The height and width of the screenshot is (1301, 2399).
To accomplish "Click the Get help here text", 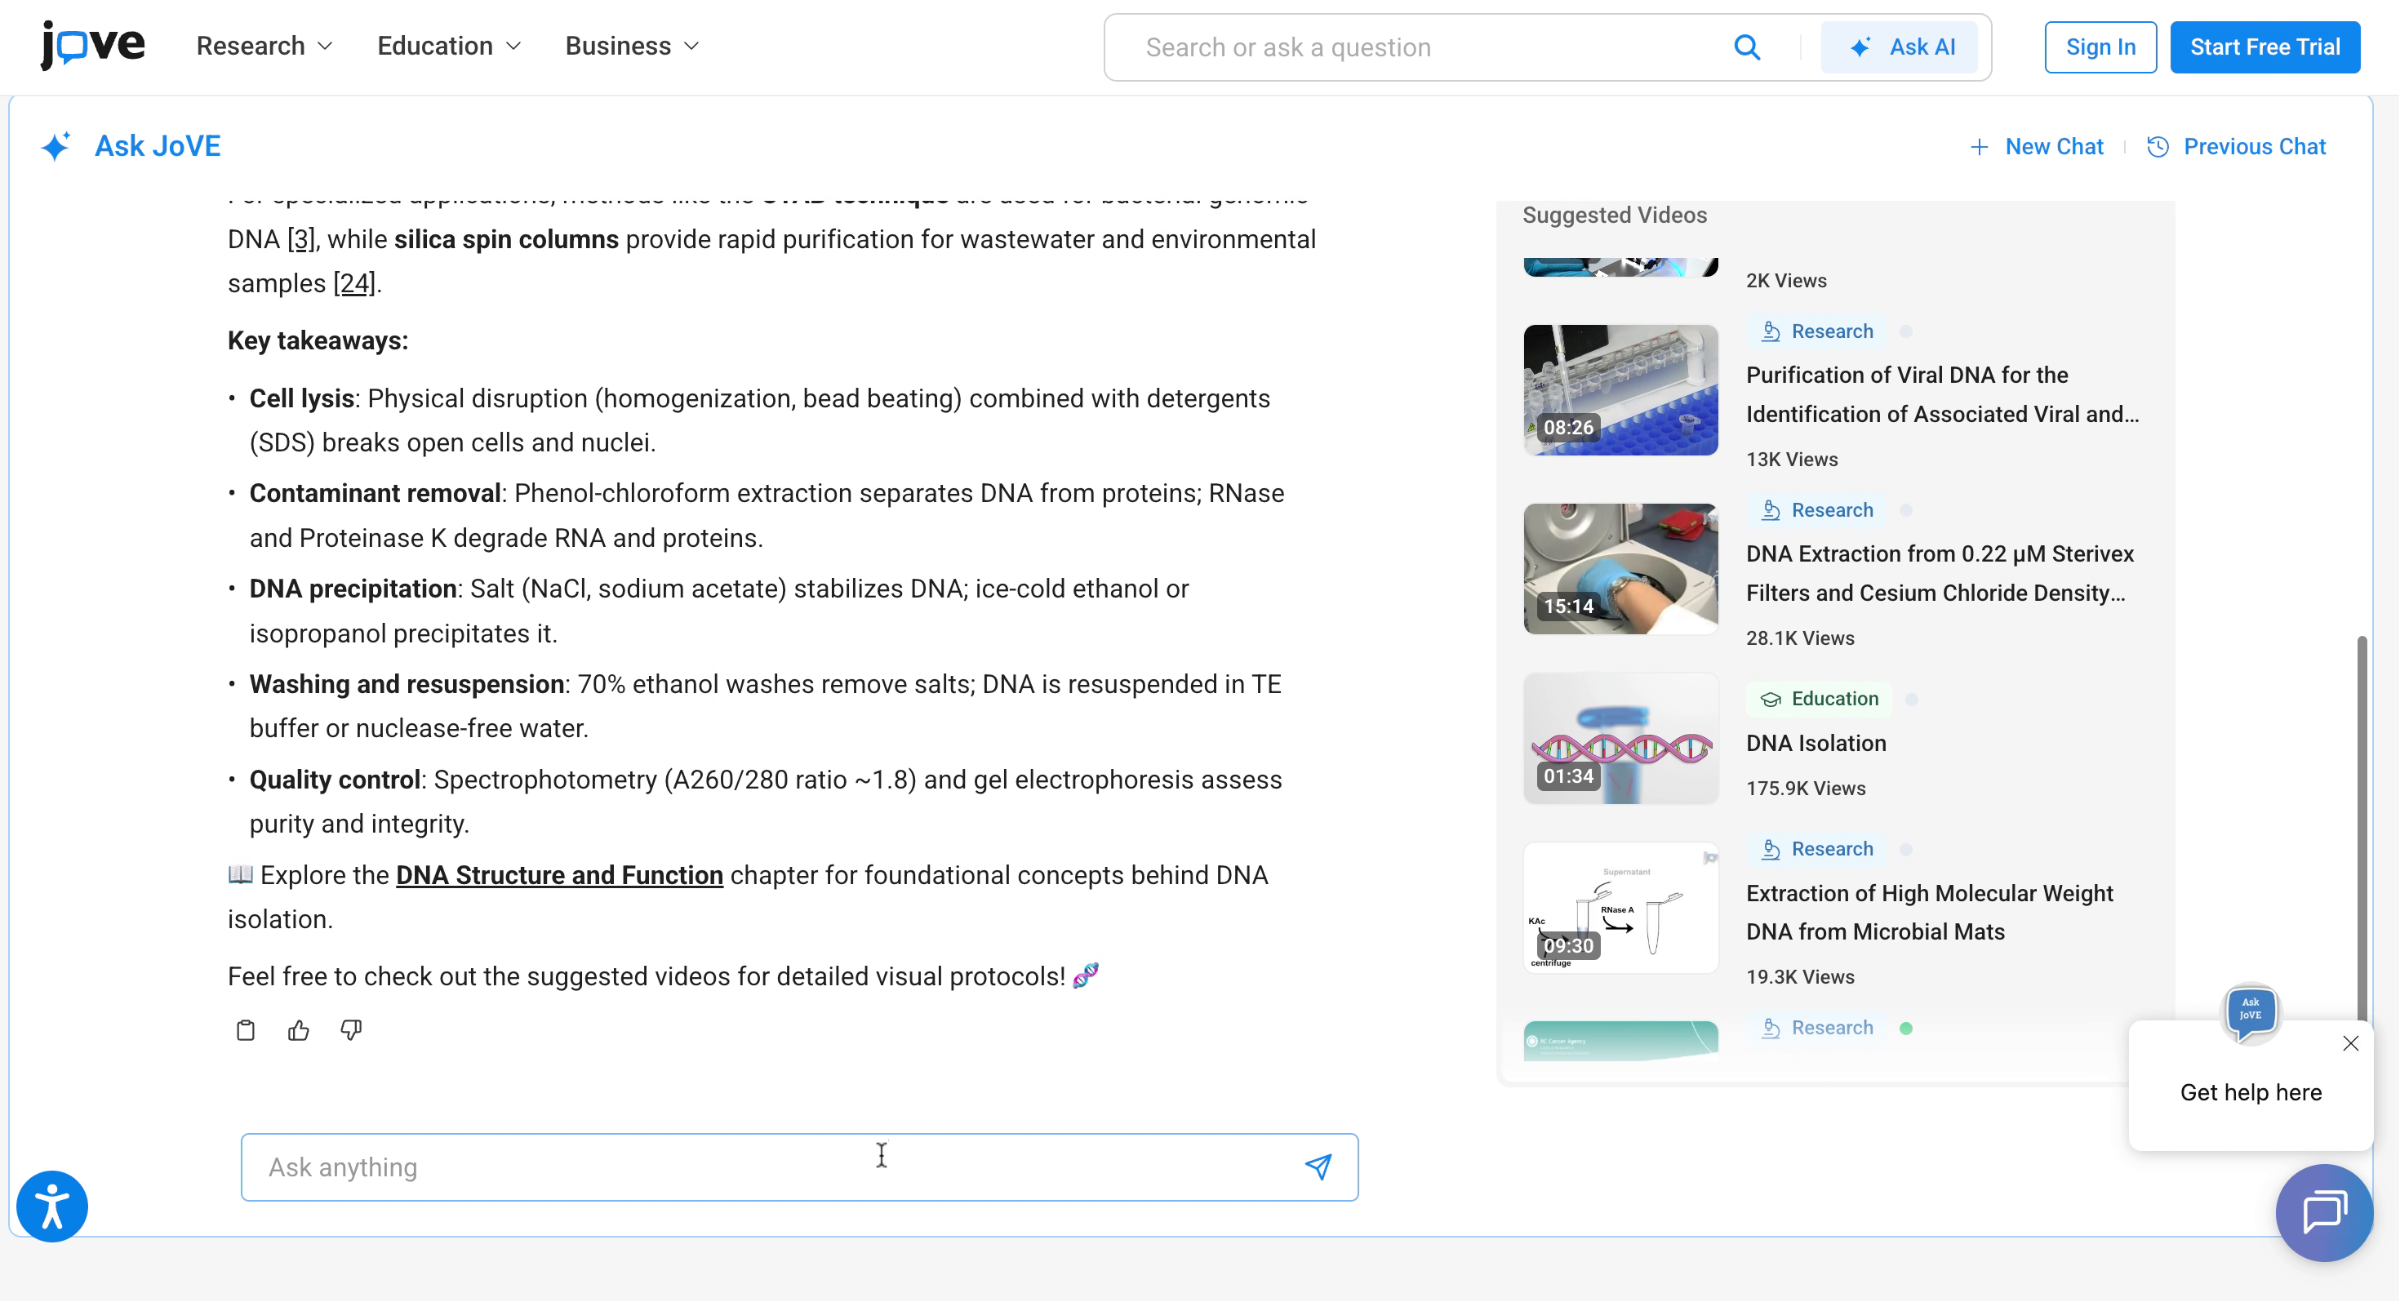I will (x=2251, y=1092).
